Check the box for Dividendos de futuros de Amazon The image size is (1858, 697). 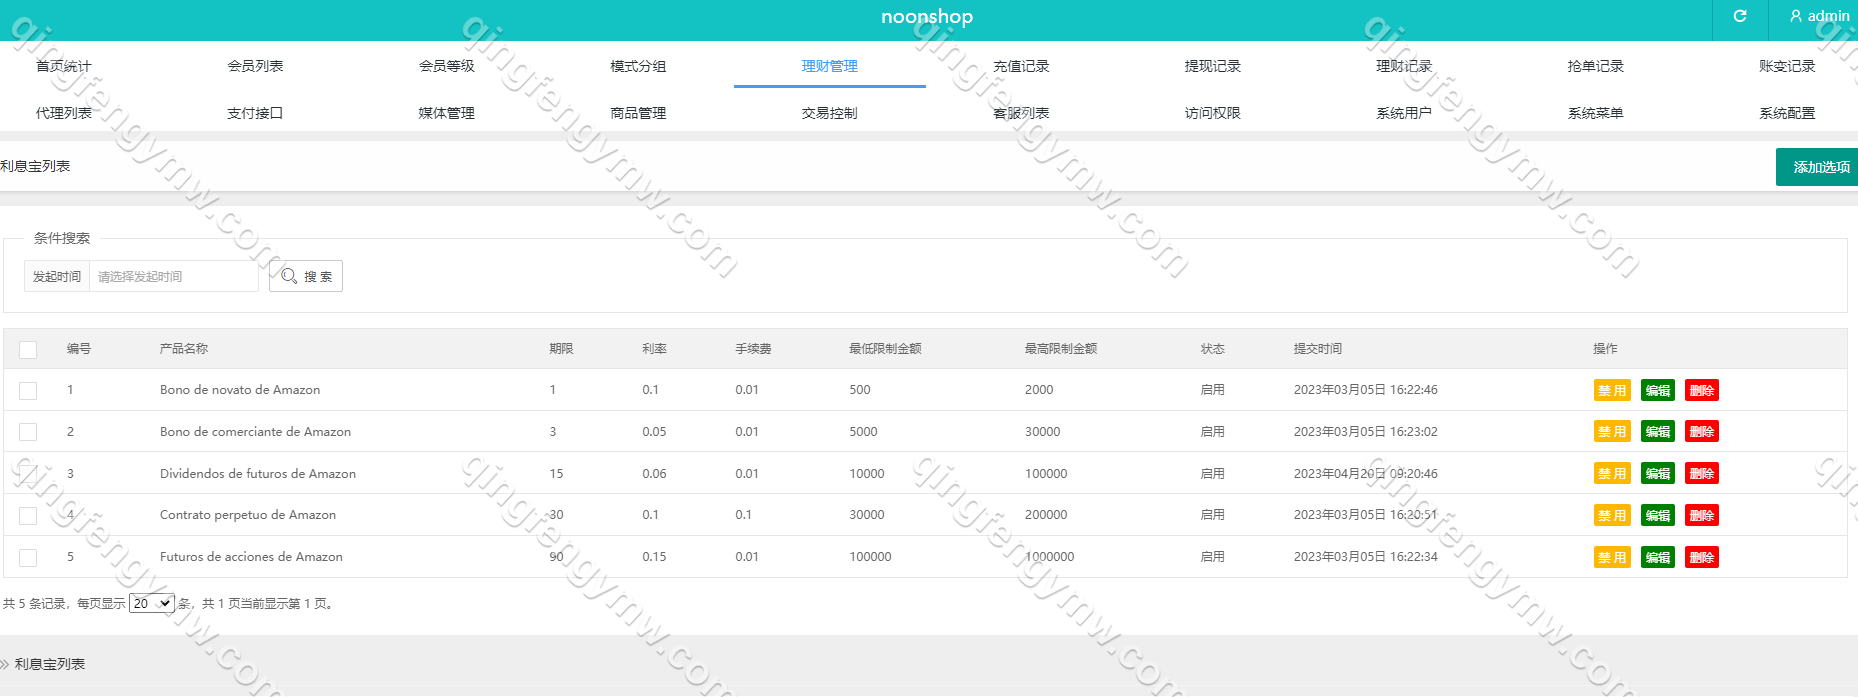(x=28, y=474)
